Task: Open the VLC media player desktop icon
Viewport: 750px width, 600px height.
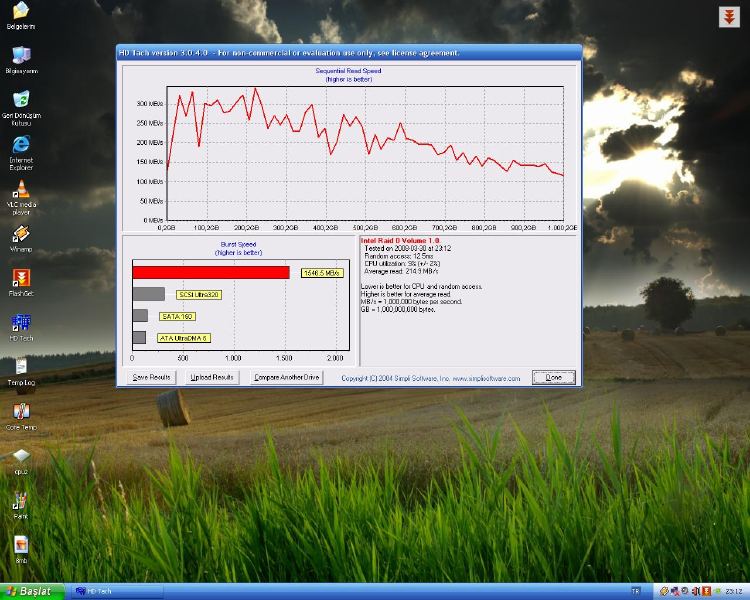Action: coord(21,188)
